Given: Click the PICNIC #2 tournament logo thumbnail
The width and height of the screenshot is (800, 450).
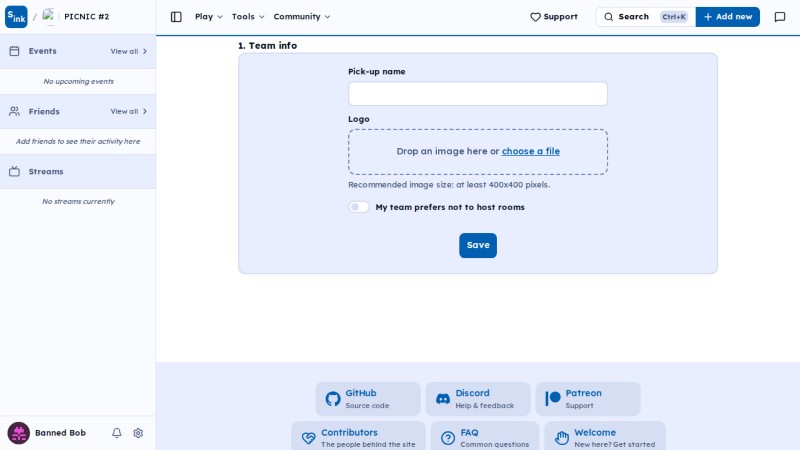Looking at the screenshot, I should click(x=49, y=16).
